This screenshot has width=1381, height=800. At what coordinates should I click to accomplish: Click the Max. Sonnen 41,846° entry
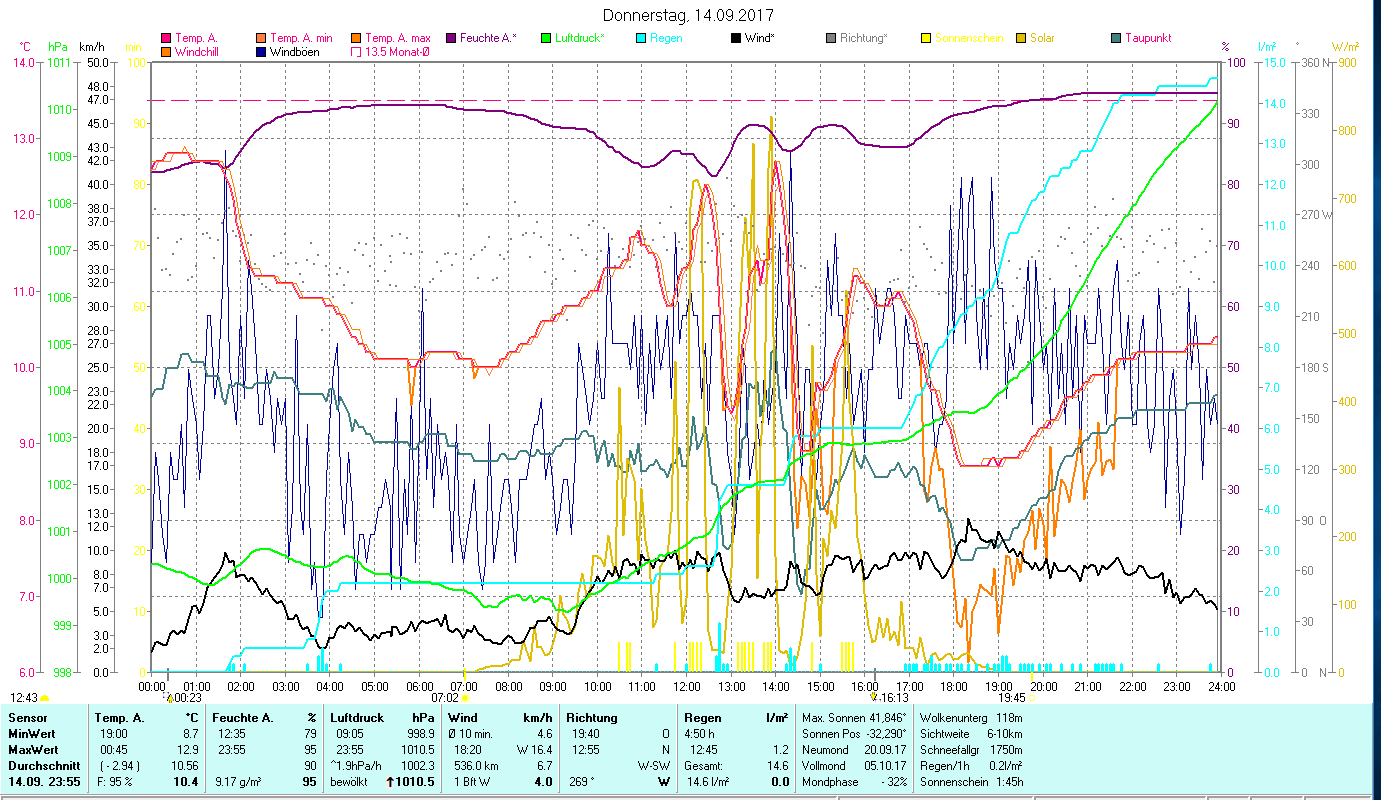(854, 718)
